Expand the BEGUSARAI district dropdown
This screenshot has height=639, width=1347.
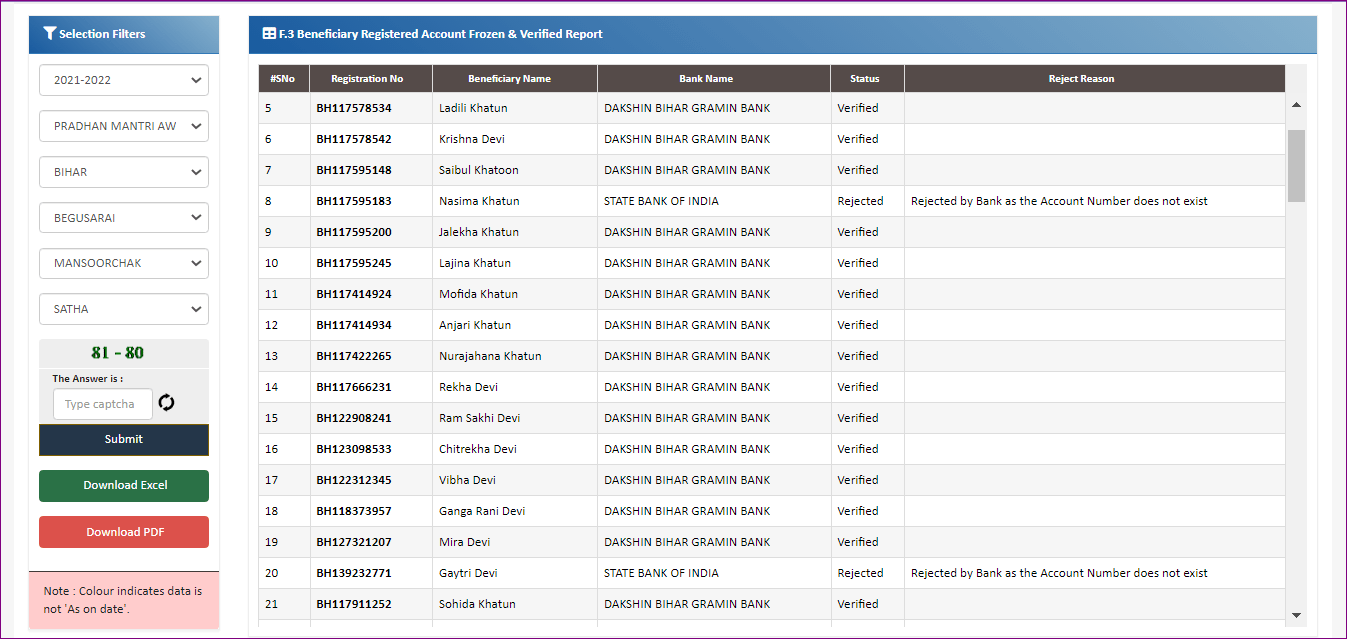(123, 217)
